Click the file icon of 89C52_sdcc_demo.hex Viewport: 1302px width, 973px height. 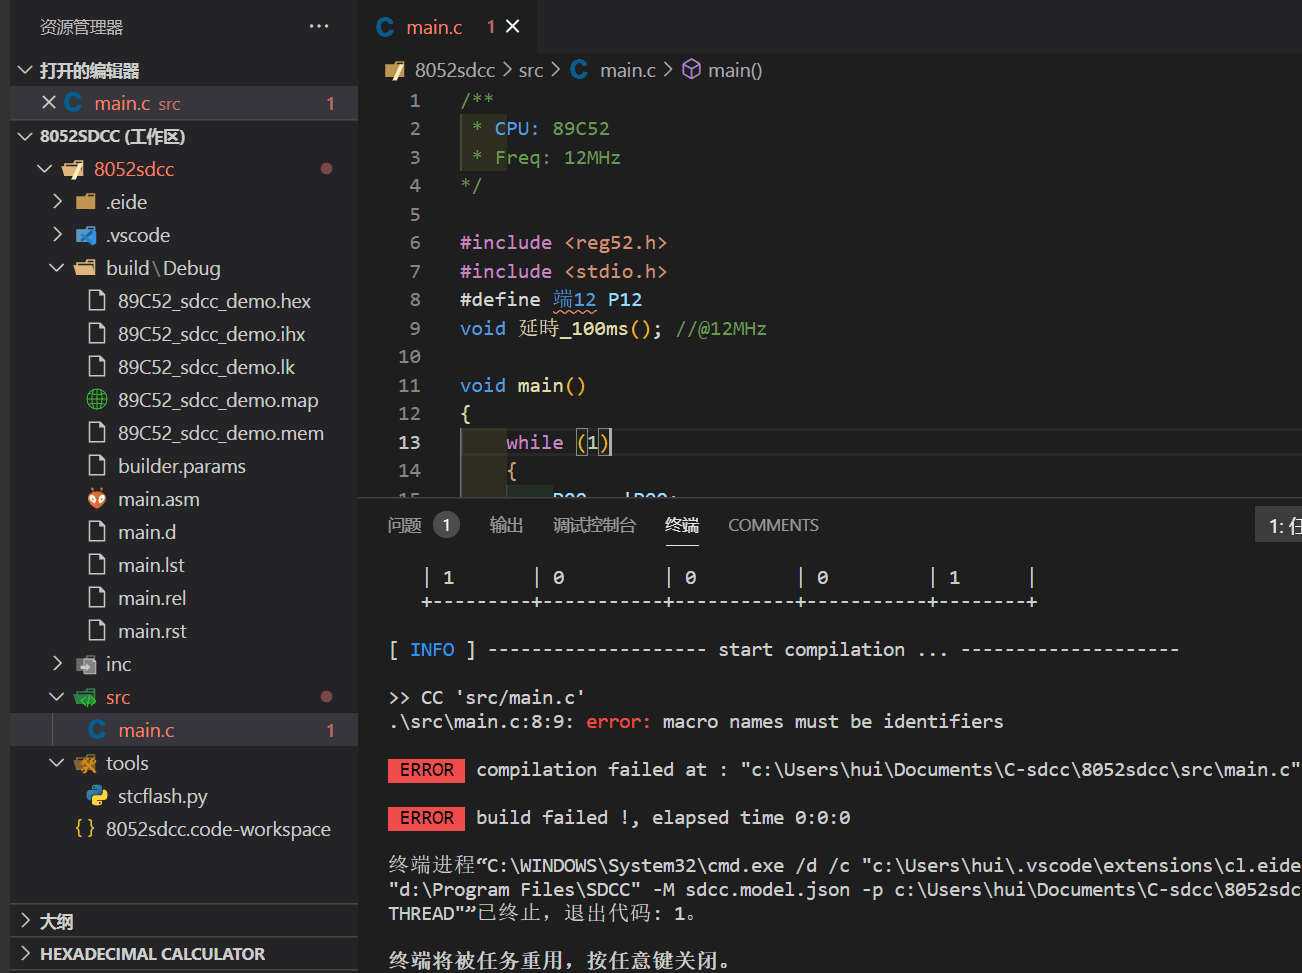(97, 301)
